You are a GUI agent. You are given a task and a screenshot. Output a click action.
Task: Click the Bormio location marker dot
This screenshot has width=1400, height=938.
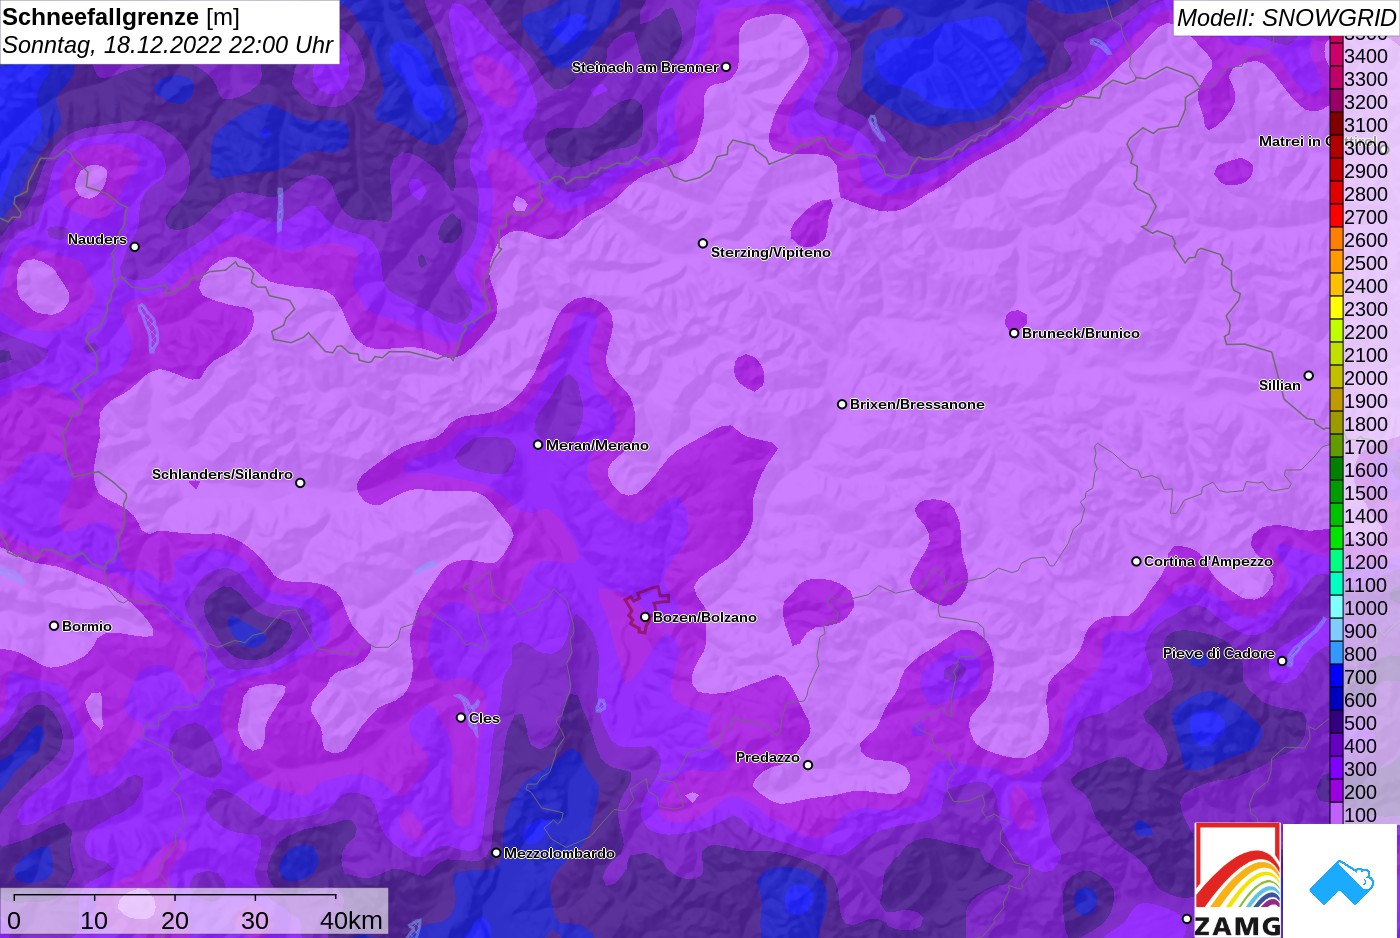click(54, 626)
